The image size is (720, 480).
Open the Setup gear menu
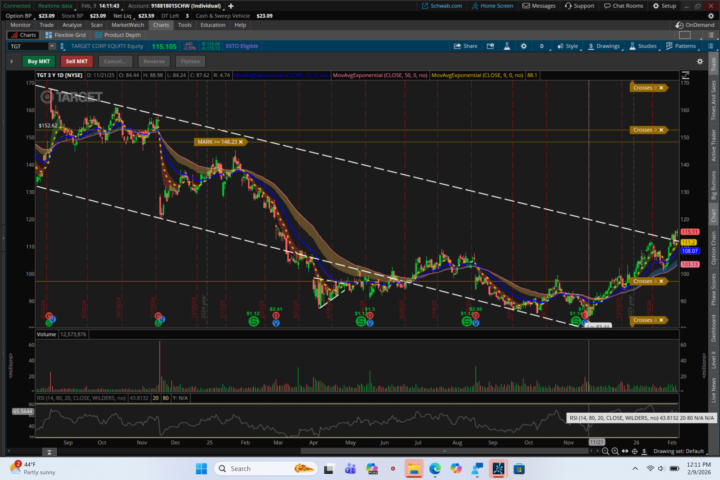(x=664, y=6)
